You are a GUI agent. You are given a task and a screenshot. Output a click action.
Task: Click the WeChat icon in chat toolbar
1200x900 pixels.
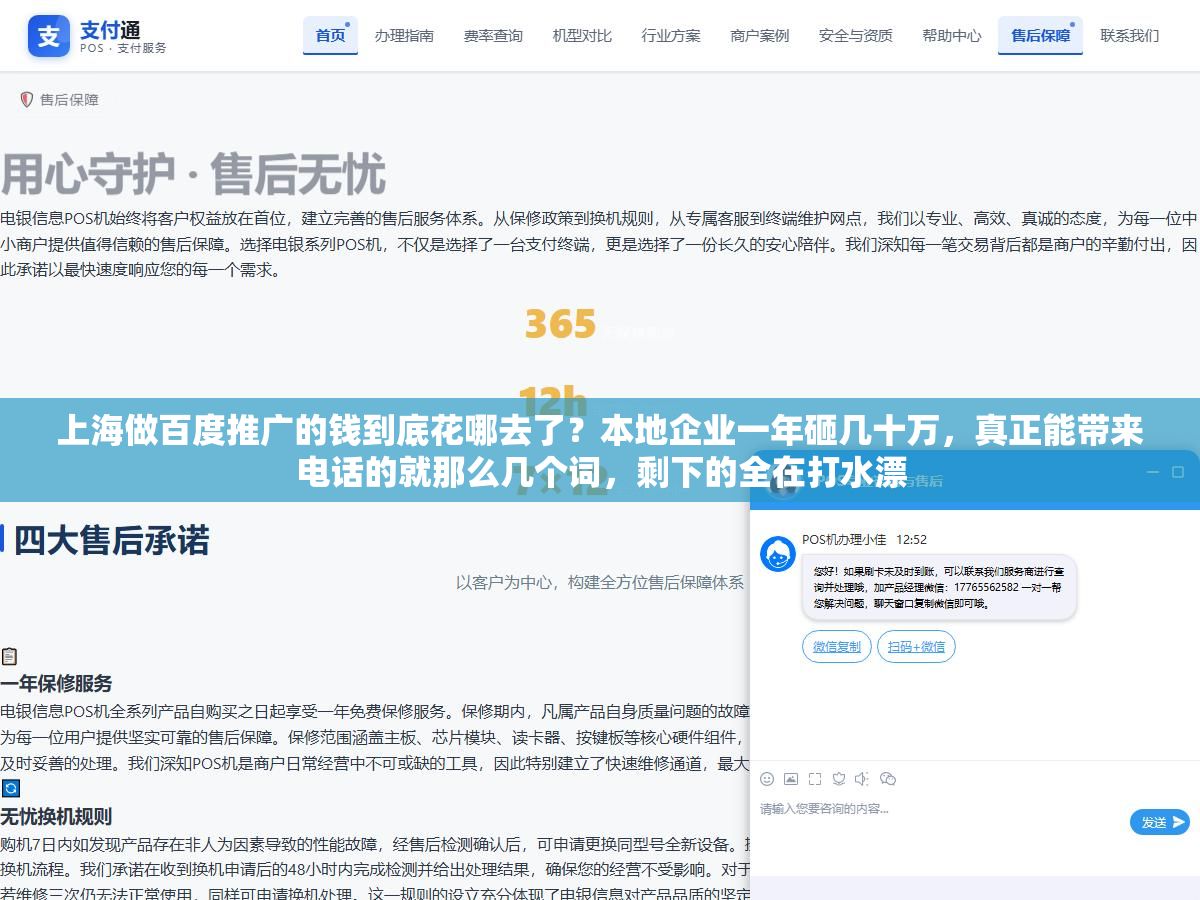pos(888,779)
